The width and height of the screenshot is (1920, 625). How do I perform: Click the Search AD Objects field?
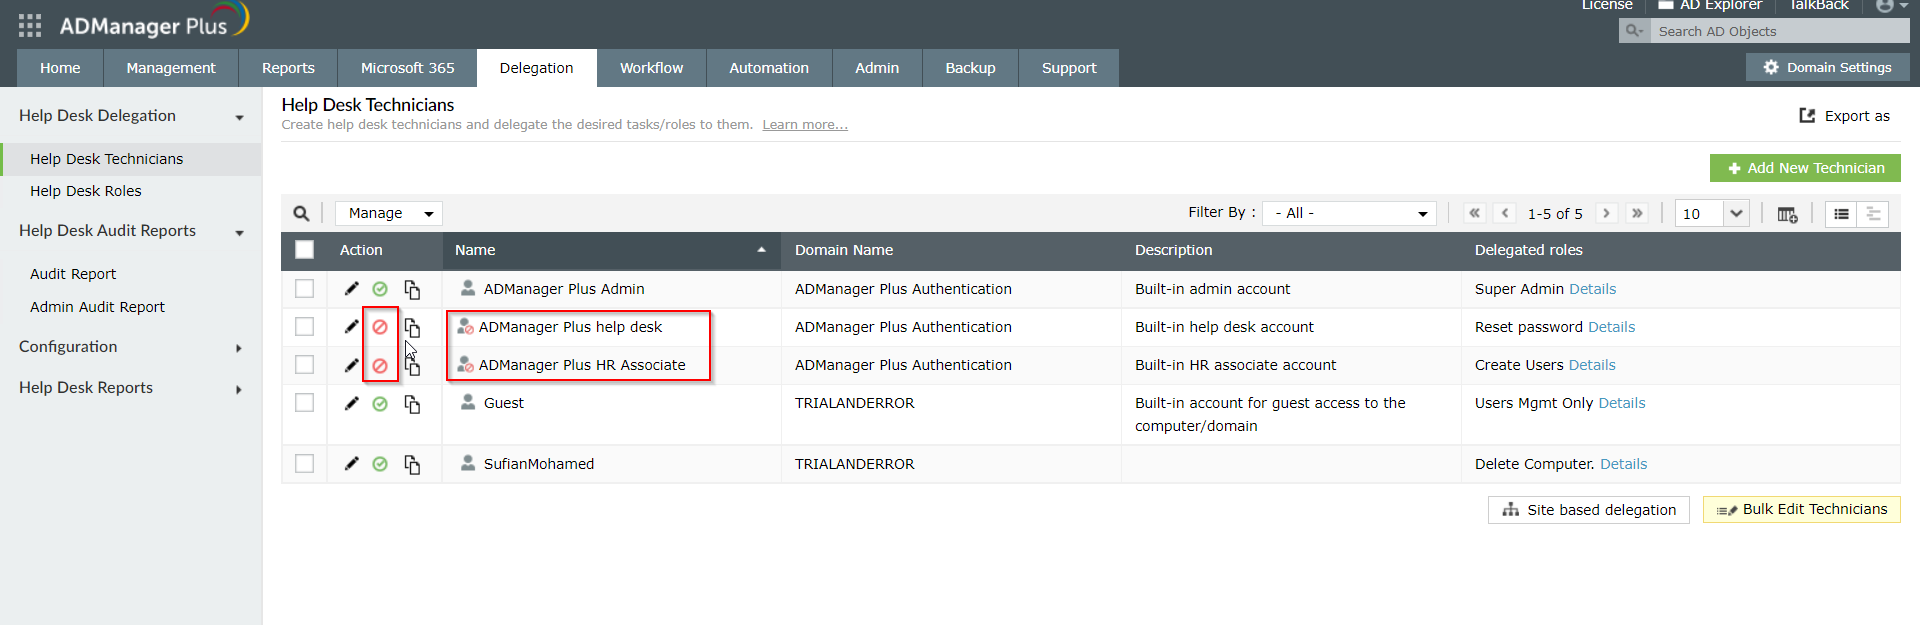coord(1778,31)
